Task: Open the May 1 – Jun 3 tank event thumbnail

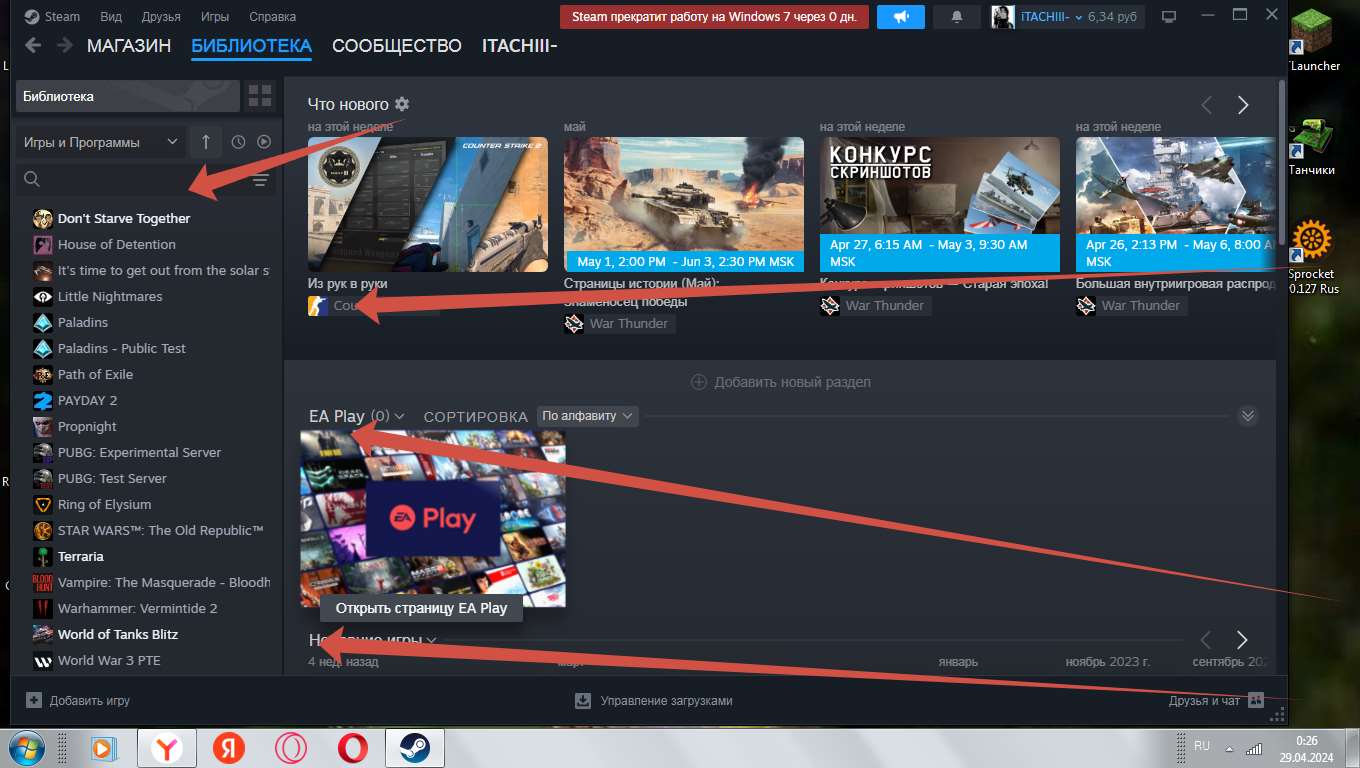Action: (684, 204)
